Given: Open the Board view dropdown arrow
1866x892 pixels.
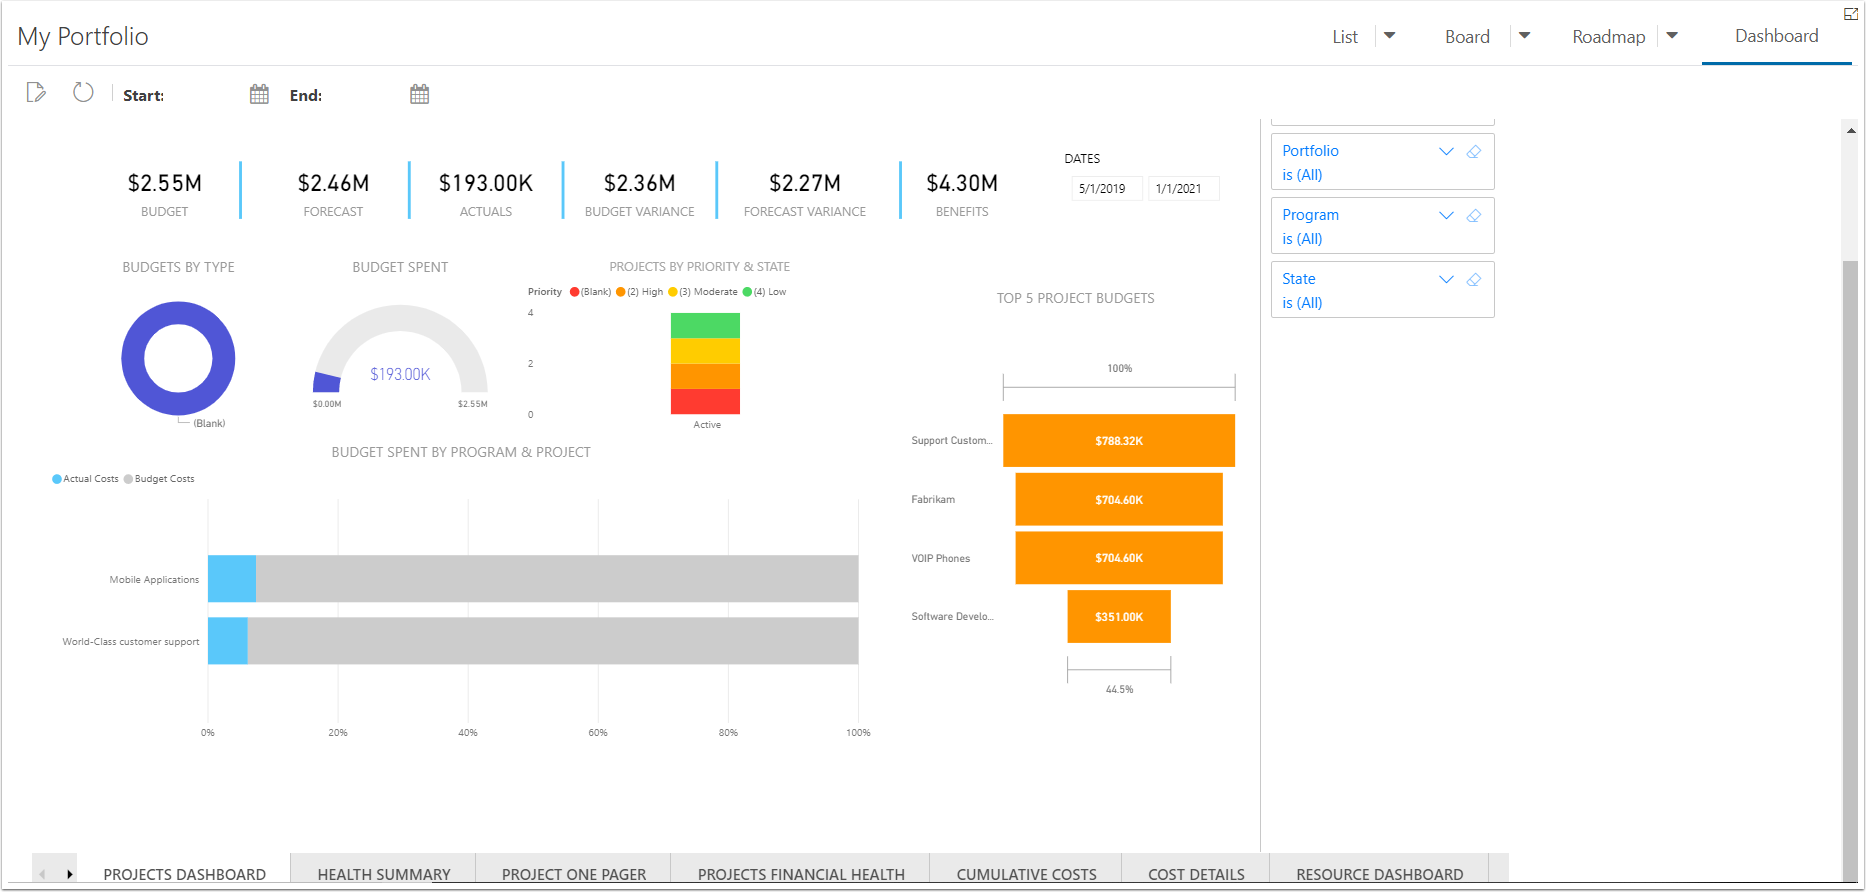Looking at the screenshot, I should (1524, 36).
